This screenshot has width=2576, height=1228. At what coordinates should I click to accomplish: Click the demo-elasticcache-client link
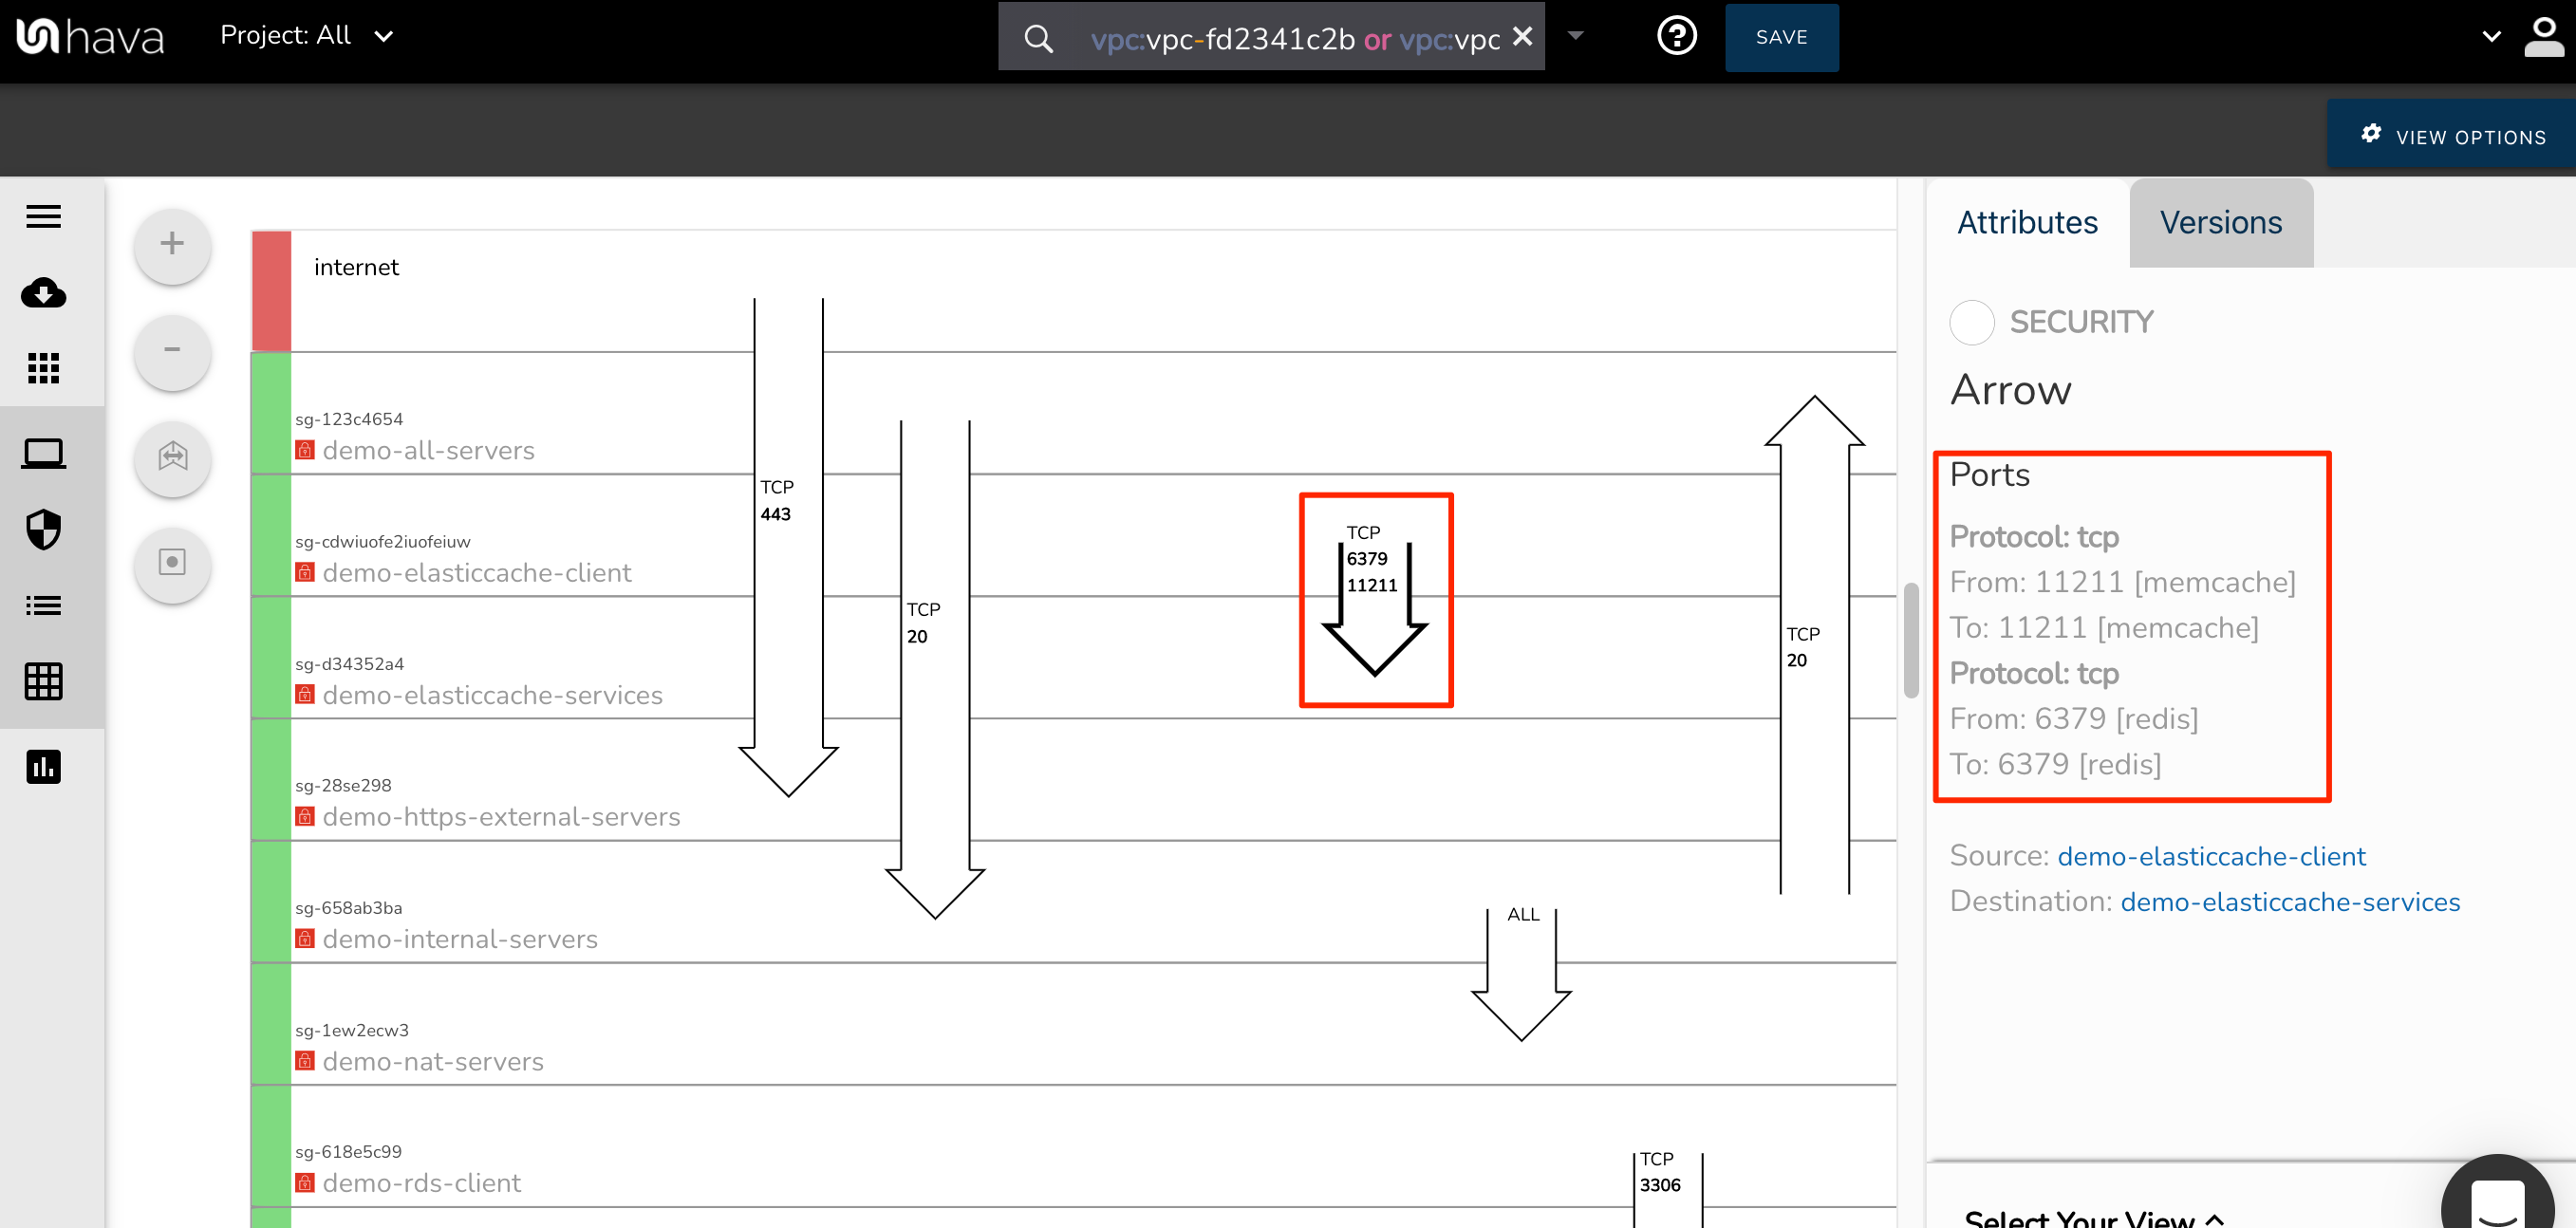[2214, 854]
